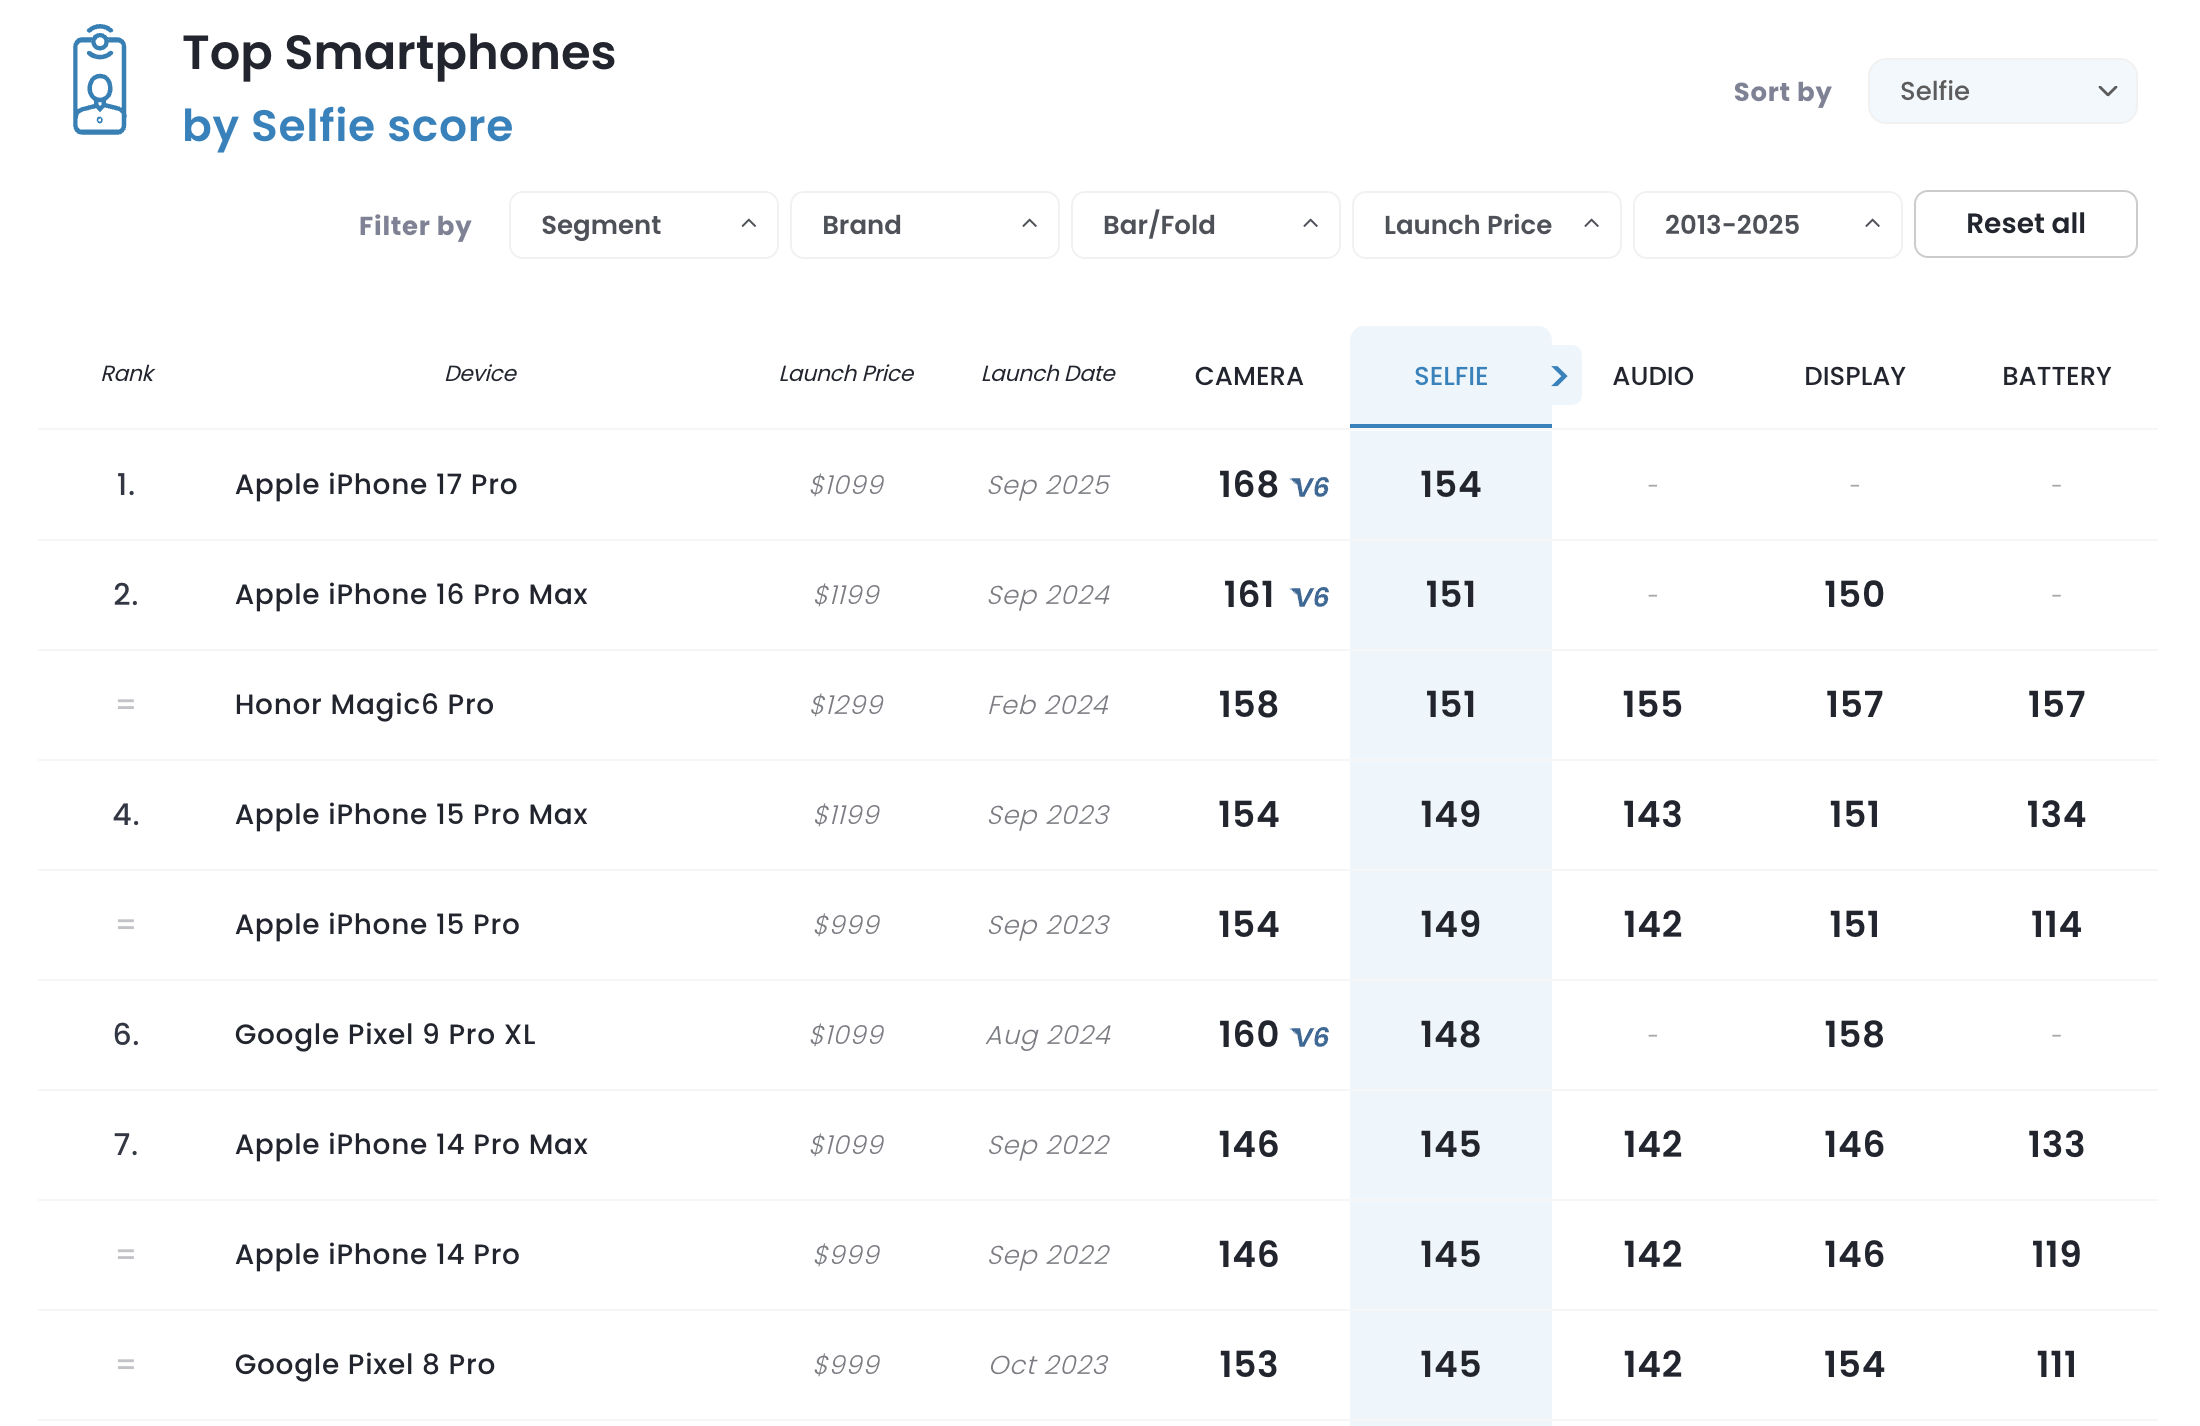
Task: Click the V6 badge for Pixel 9 Pro XL
Action: click(x=1310, y=1037)
